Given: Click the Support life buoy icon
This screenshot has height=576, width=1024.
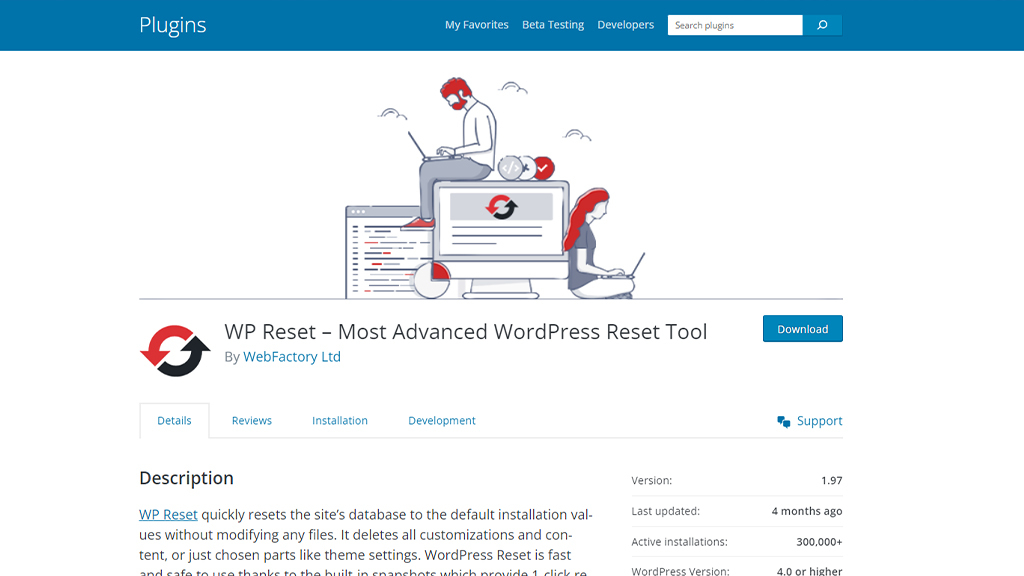Looking at the screenshot, I should coord(784,421).
